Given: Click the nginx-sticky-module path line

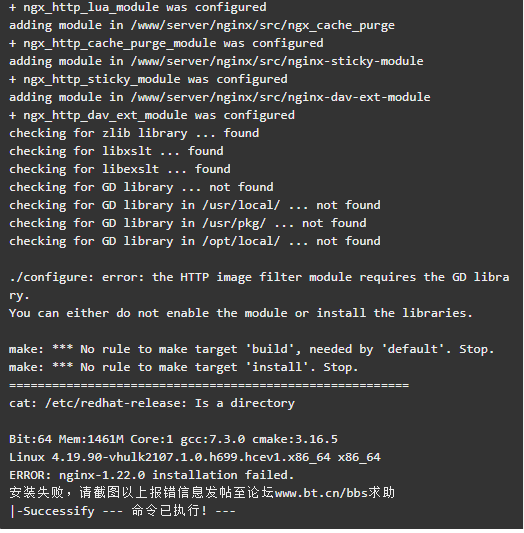Looking at the screenshot, I should [216, 61].
